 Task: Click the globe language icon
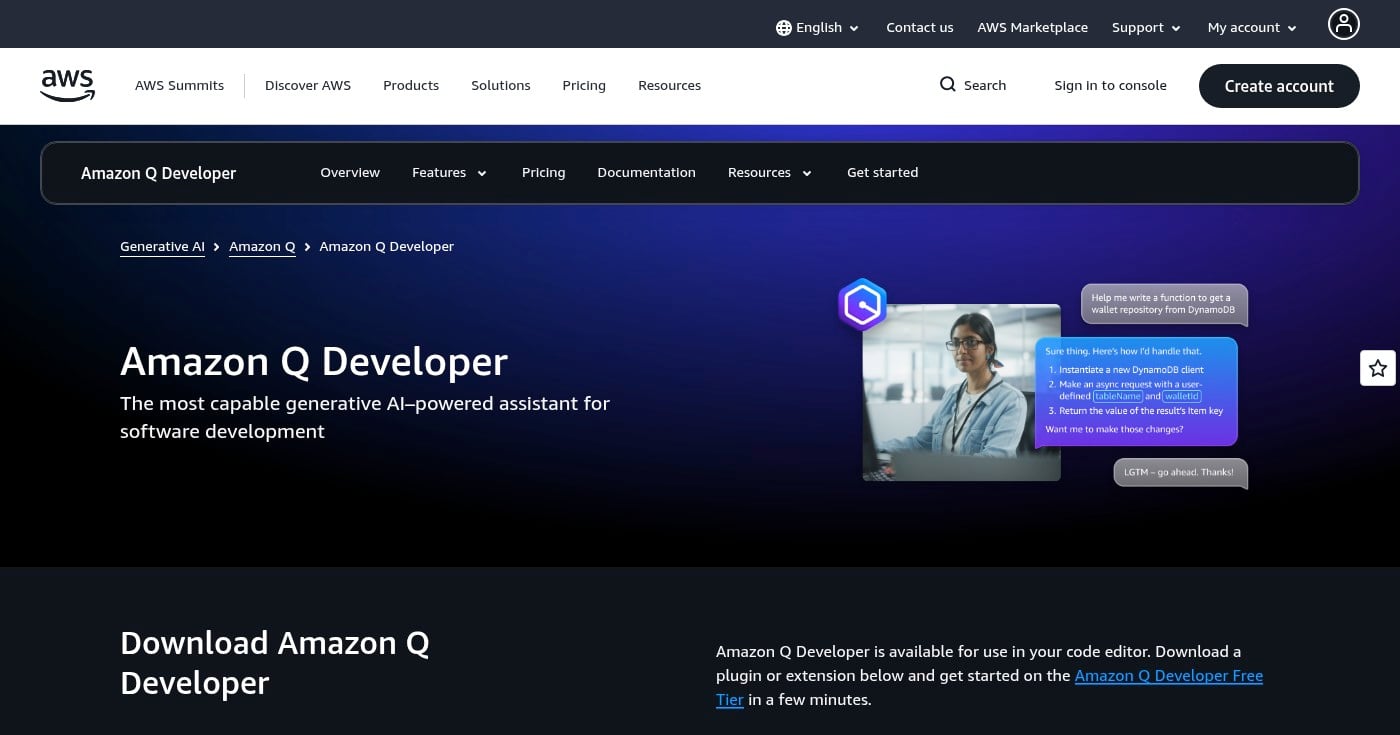(x=784, y=28)
